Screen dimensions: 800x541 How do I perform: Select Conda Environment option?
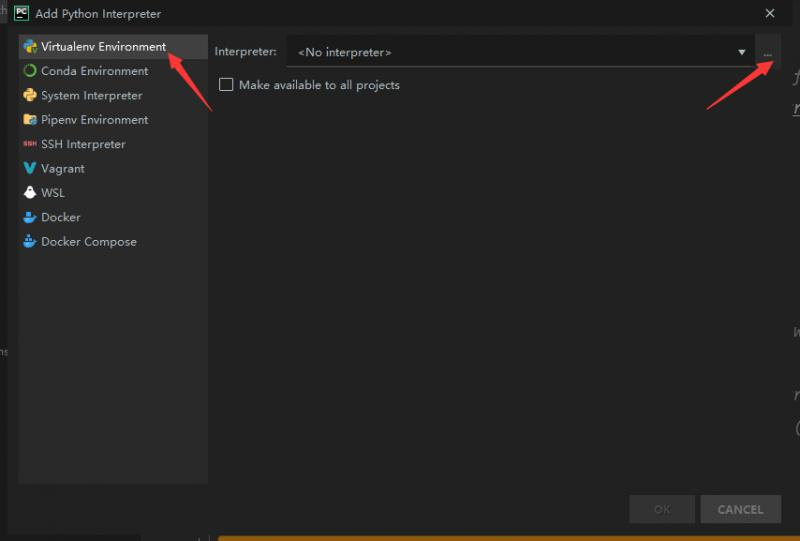(113, 71)
